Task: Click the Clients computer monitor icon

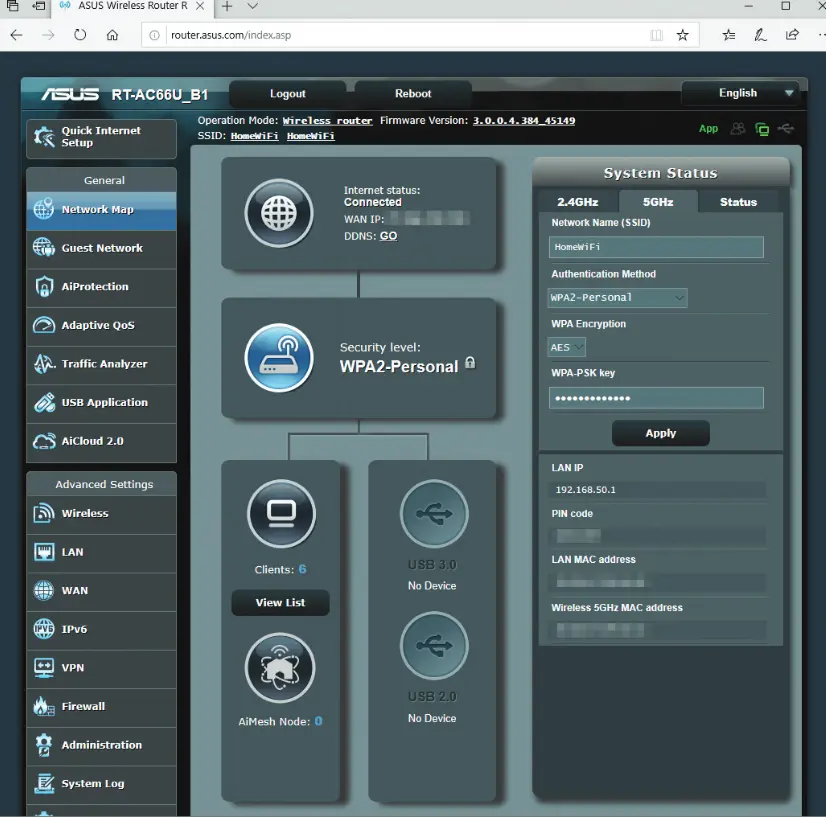Action: coord(281,514)
